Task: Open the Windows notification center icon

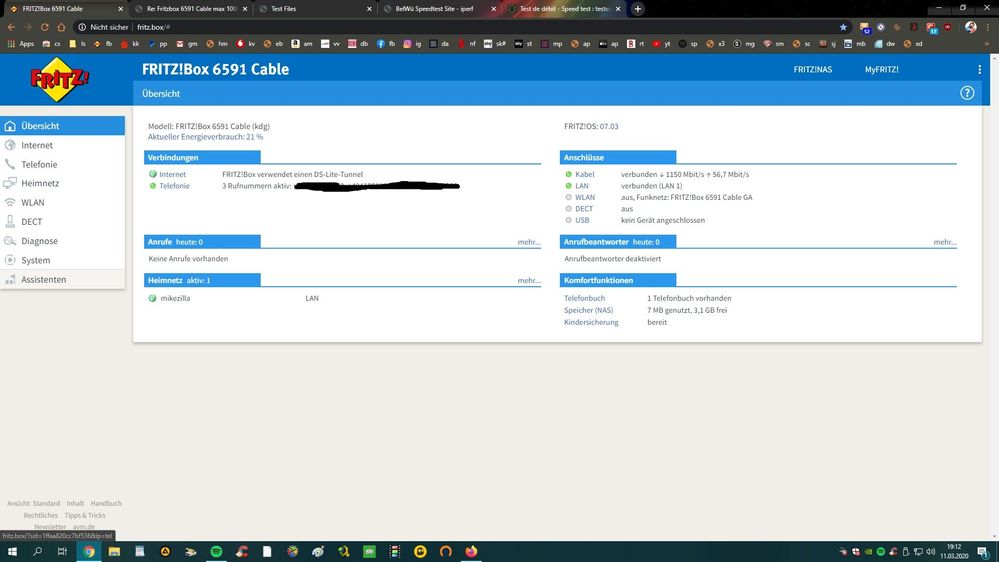Action: [x=983, y=552]
